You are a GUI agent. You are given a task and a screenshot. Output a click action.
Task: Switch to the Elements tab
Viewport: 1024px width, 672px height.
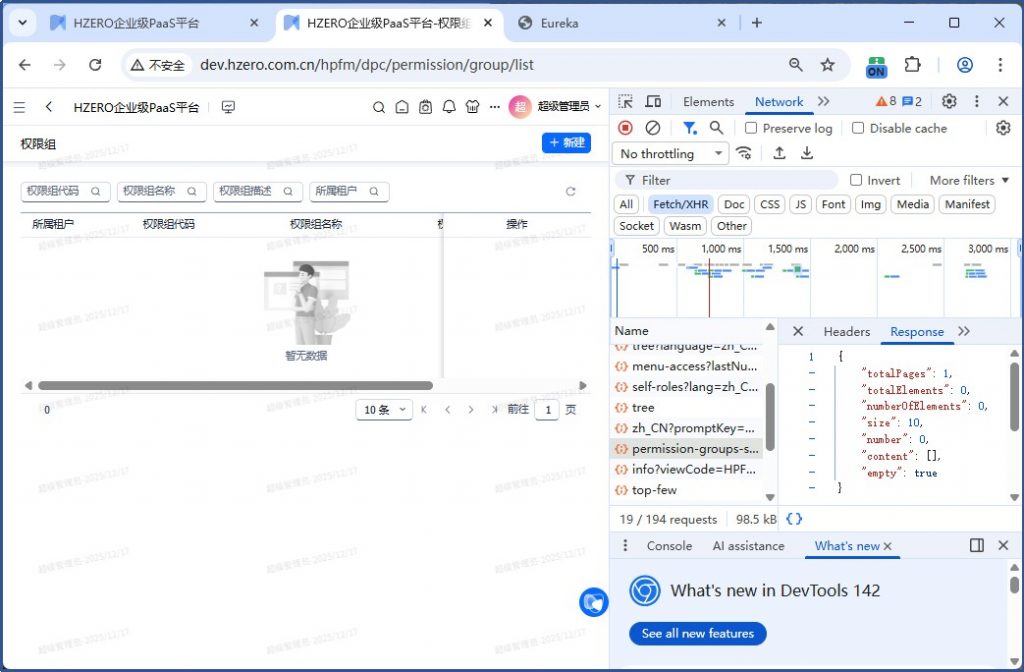(708, 102)
